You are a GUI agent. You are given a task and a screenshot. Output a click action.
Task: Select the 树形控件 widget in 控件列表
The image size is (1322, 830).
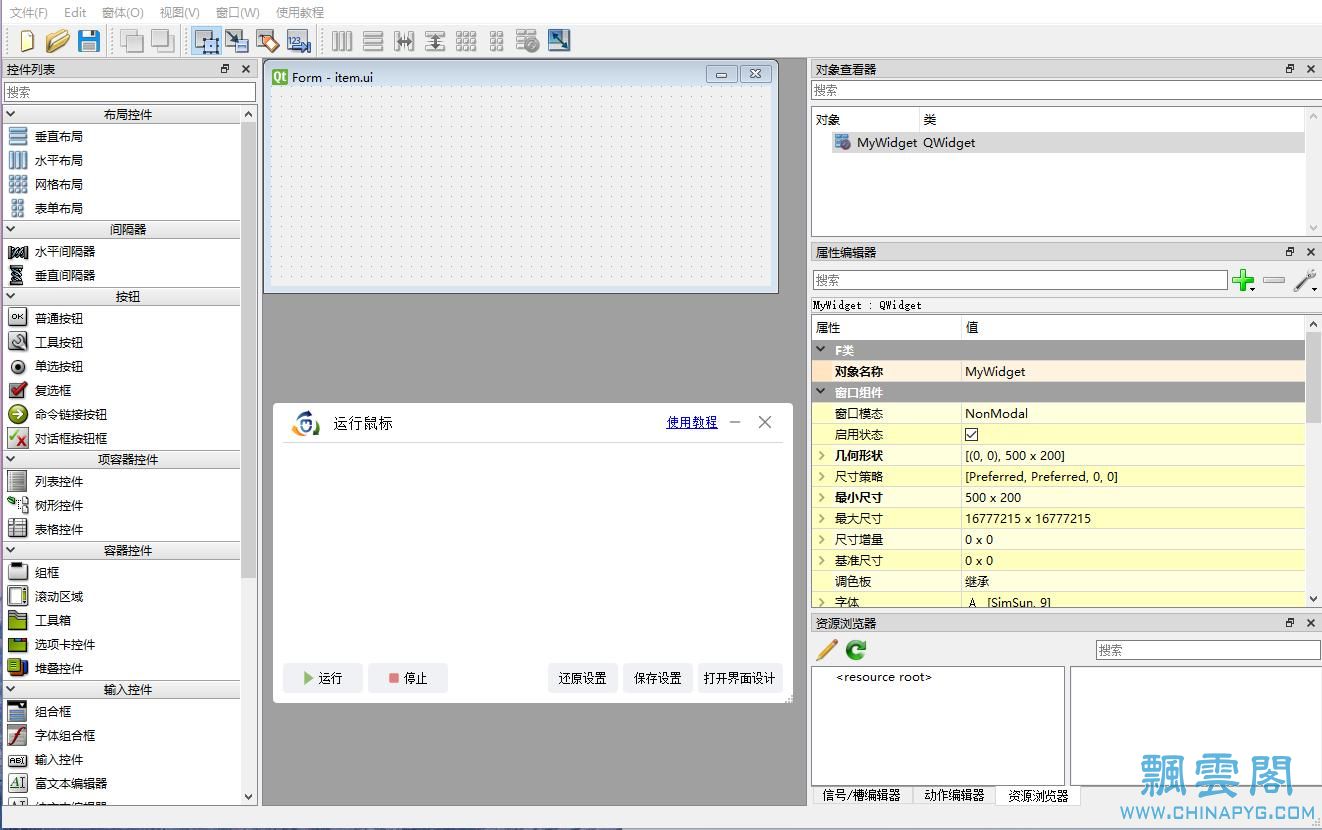[x=59, y=505]
